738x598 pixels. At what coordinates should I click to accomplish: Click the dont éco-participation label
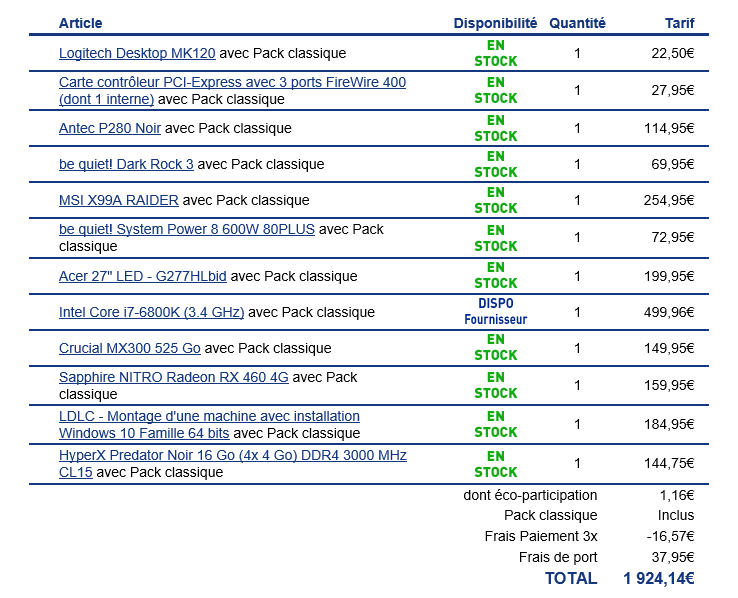point(530,495)
